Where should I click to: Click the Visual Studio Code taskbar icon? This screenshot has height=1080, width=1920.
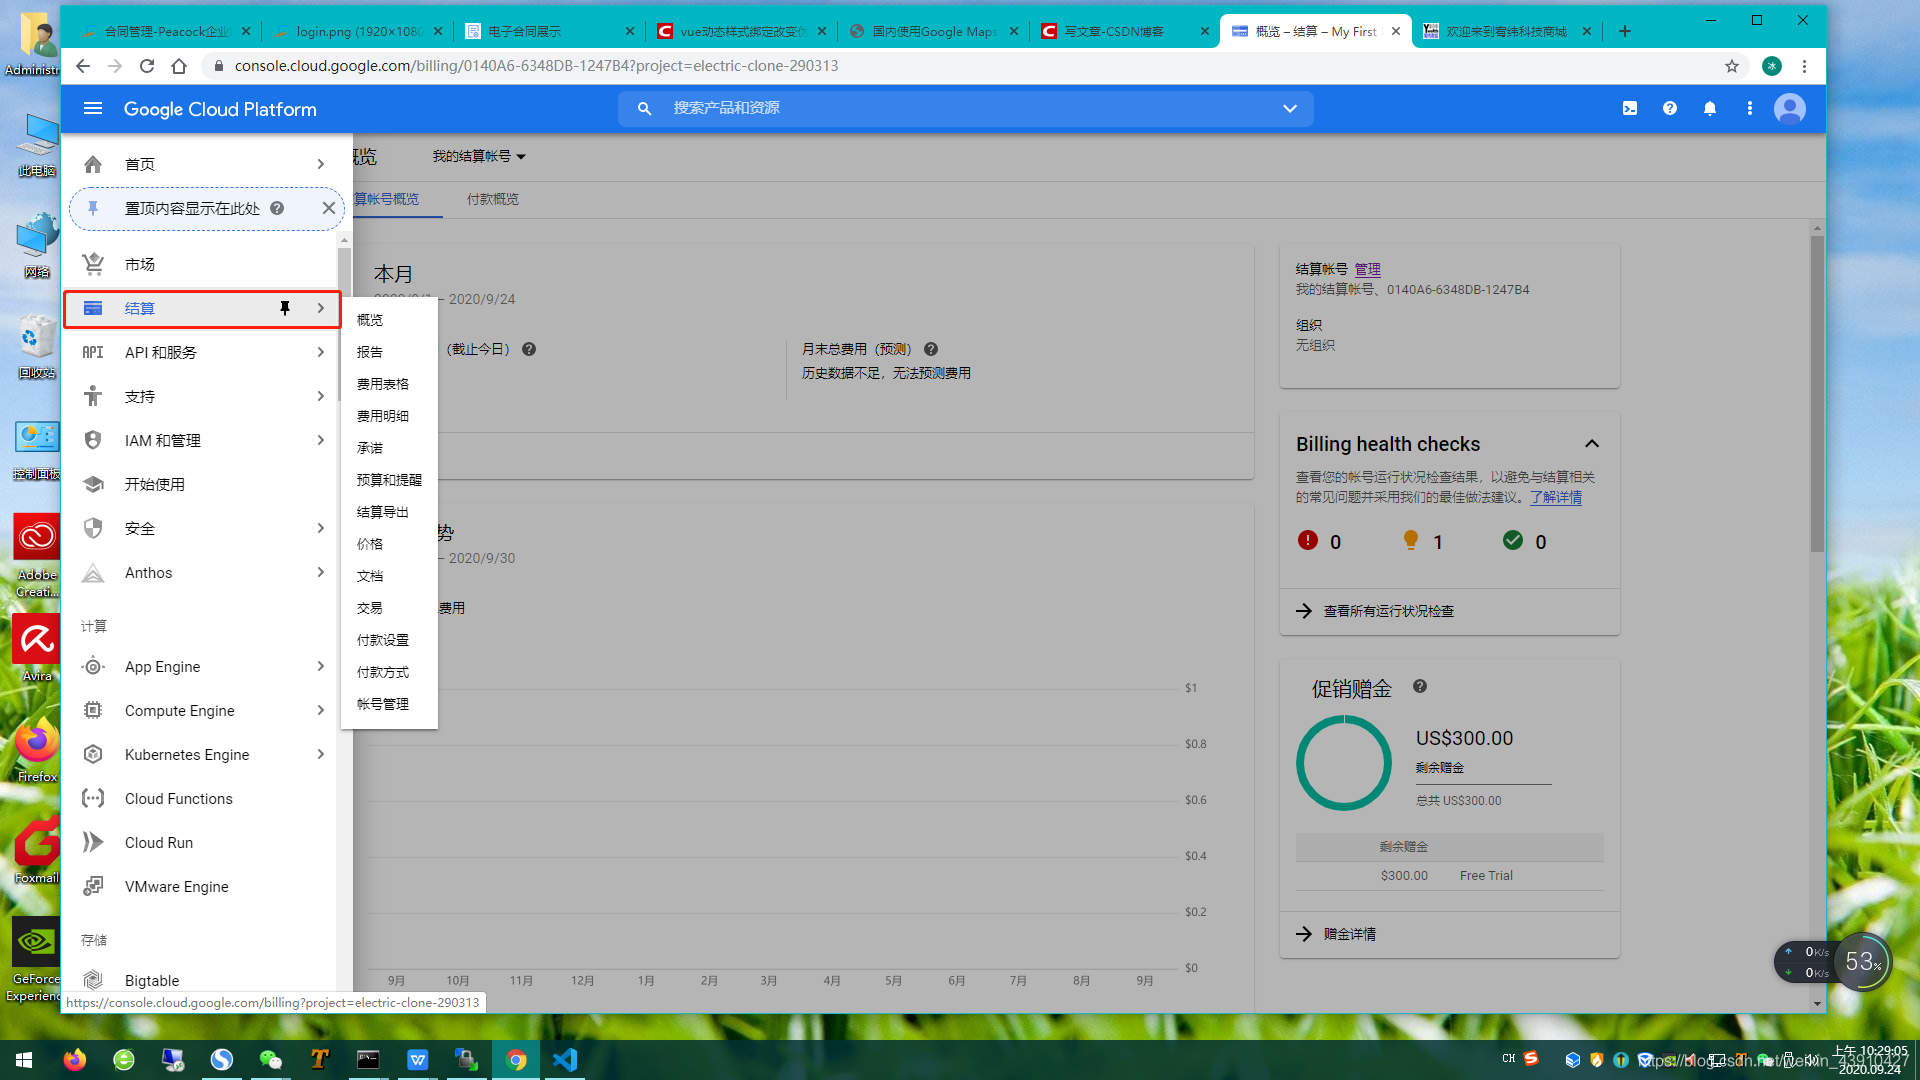coord(565,1059)
